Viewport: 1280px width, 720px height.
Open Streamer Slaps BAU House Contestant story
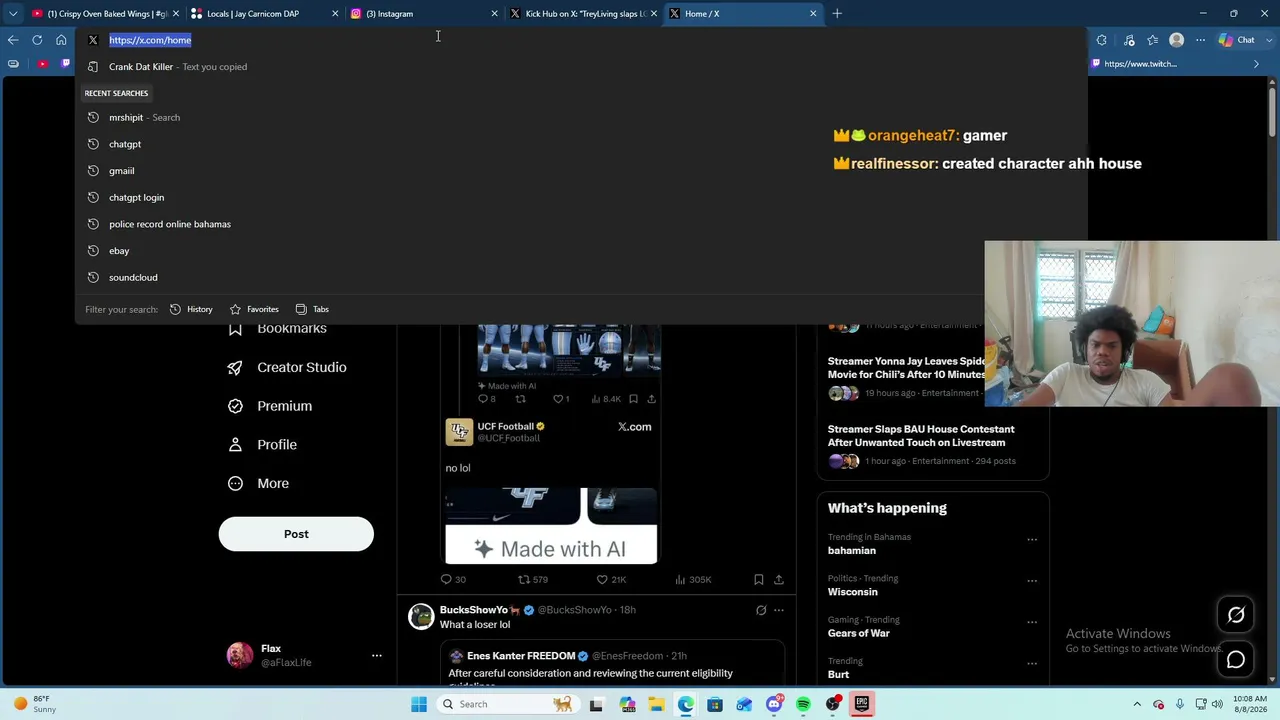point(932,445)
